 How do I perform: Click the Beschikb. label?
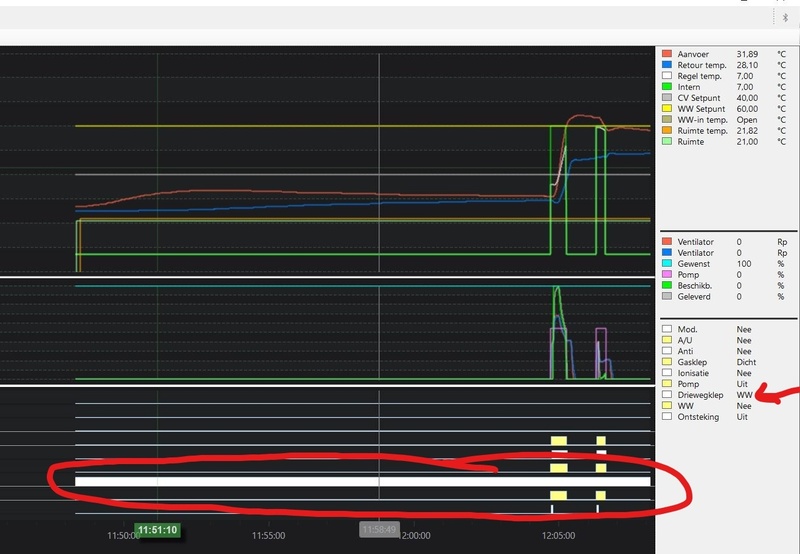(694, 285)
